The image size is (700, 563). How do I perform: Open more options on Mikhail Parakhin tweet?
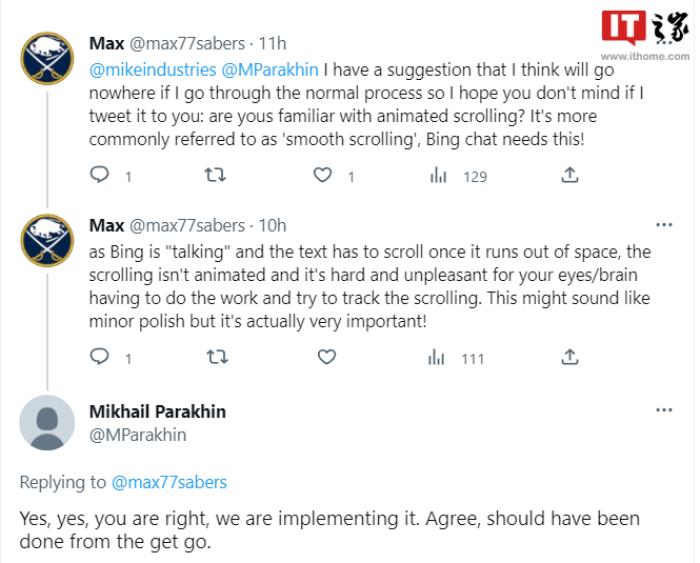[x=664, y=410]
